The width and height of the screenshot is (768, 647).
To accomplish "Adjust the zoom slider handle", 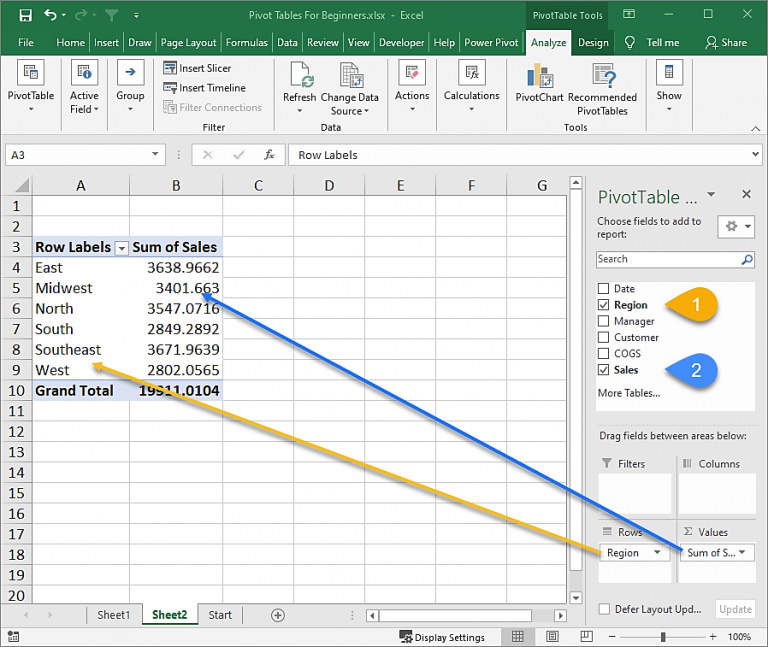I will point(663,636).
